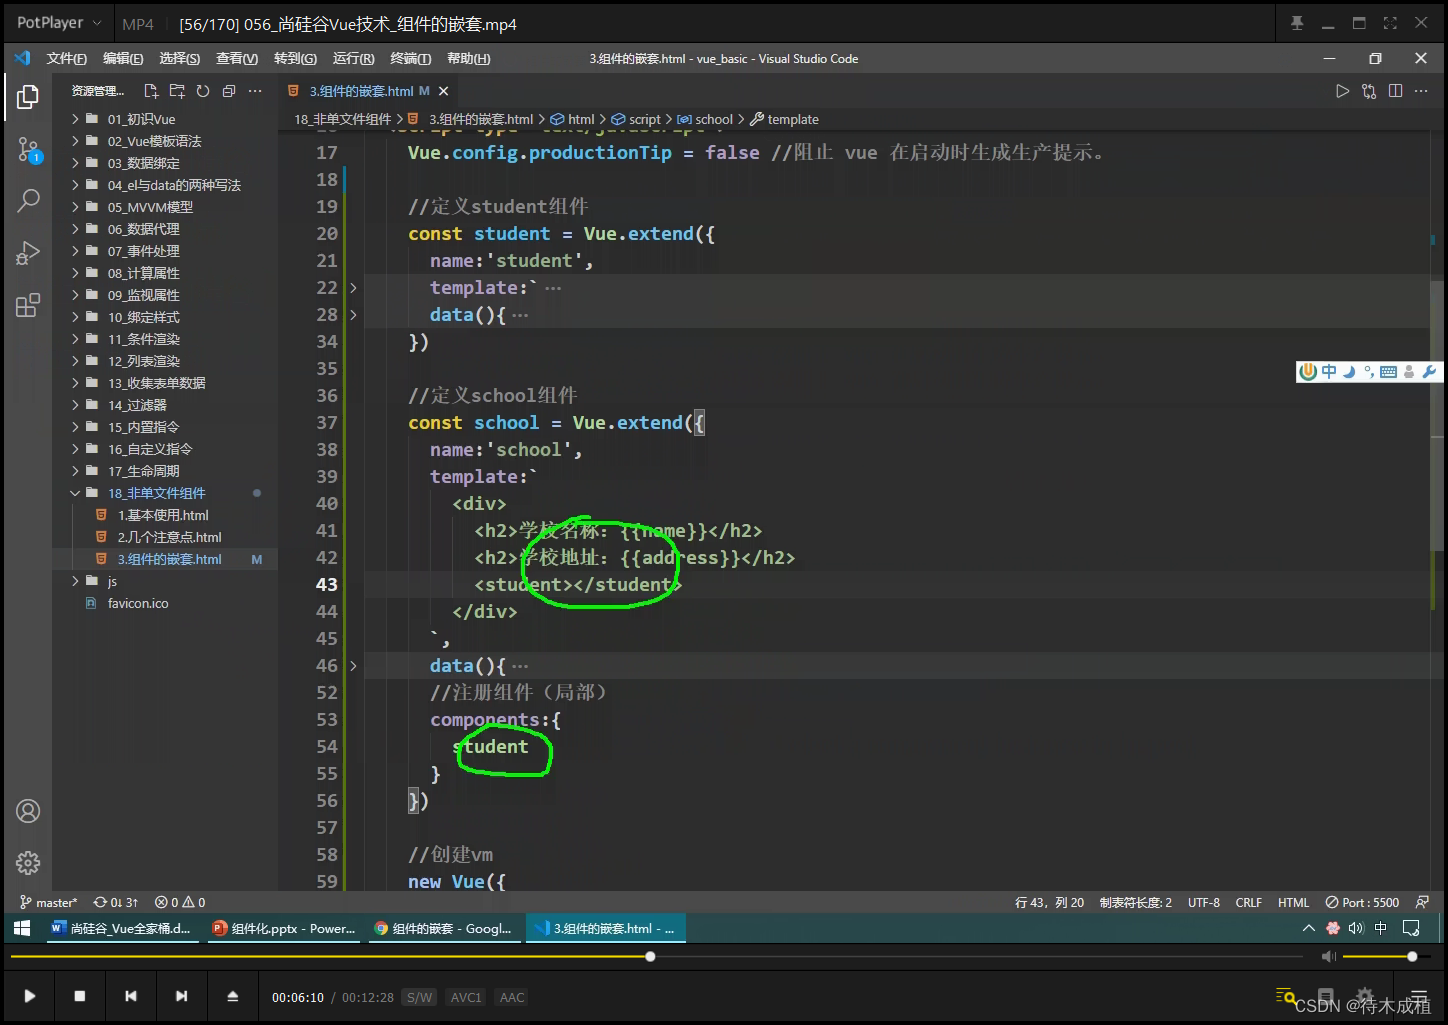The height and width of the screenshot is (1025, 1448).
Task: Click the New File icon in explorer header
Action: pos(151,91)
